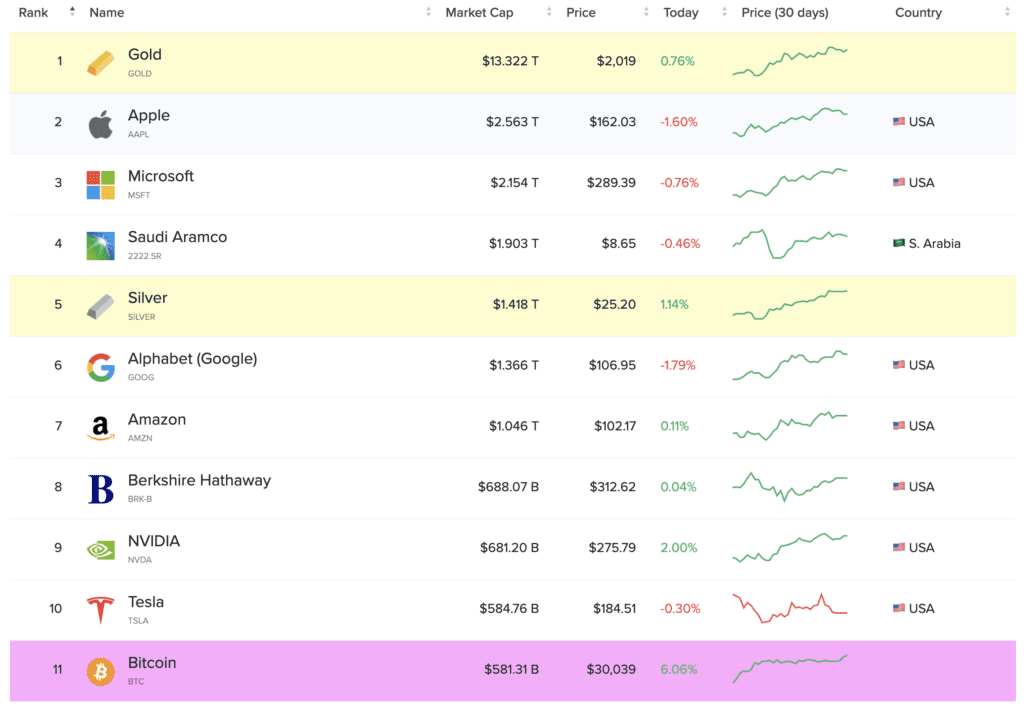Open the Alphabet (Google) company link
The height and width of the screenshot is (707, 1024).
click(x=192, y=358)
